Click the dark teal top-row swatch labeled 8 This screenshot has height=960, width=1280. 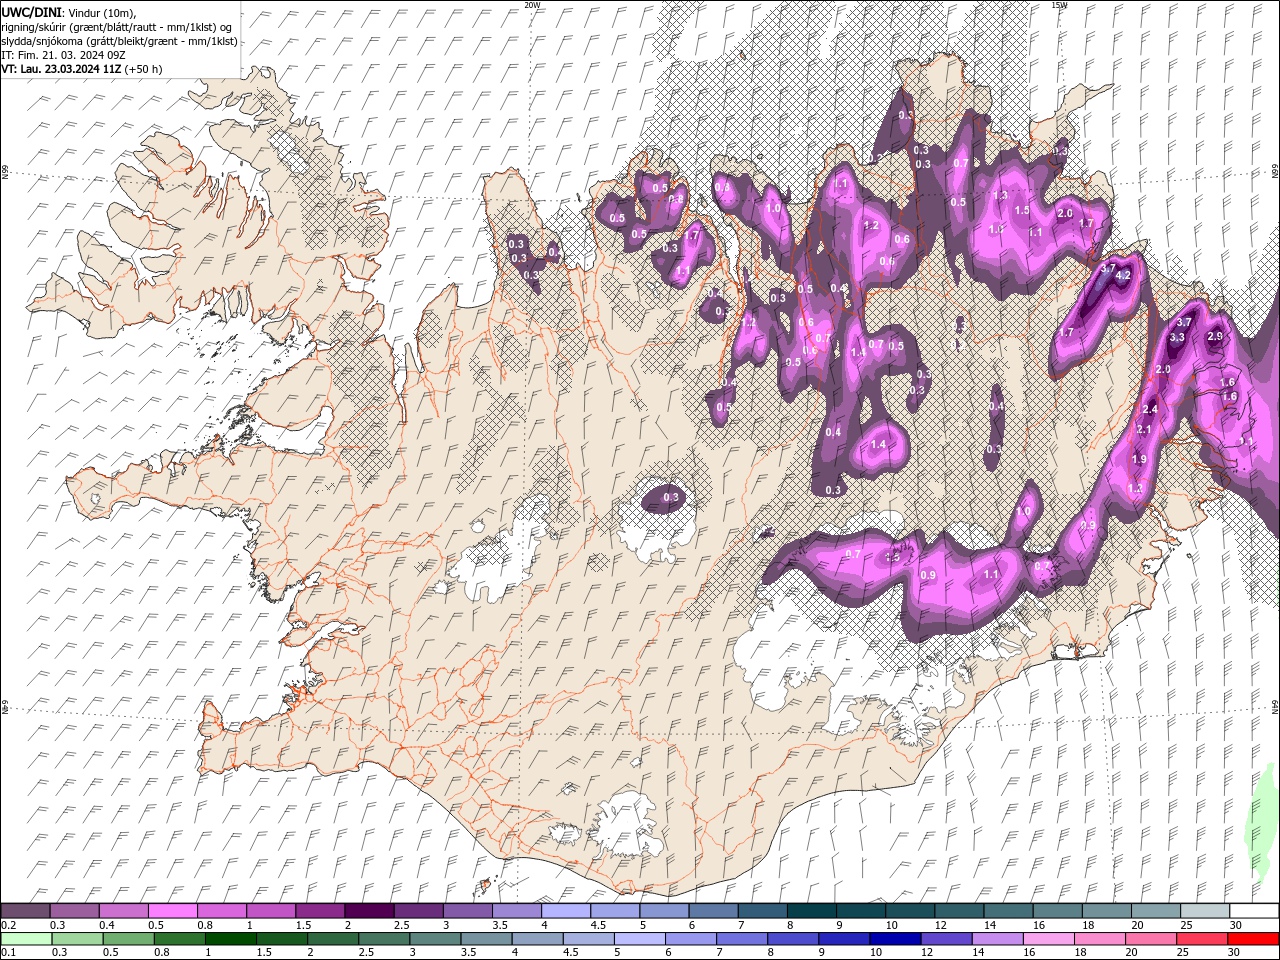[x=810, y=911]
